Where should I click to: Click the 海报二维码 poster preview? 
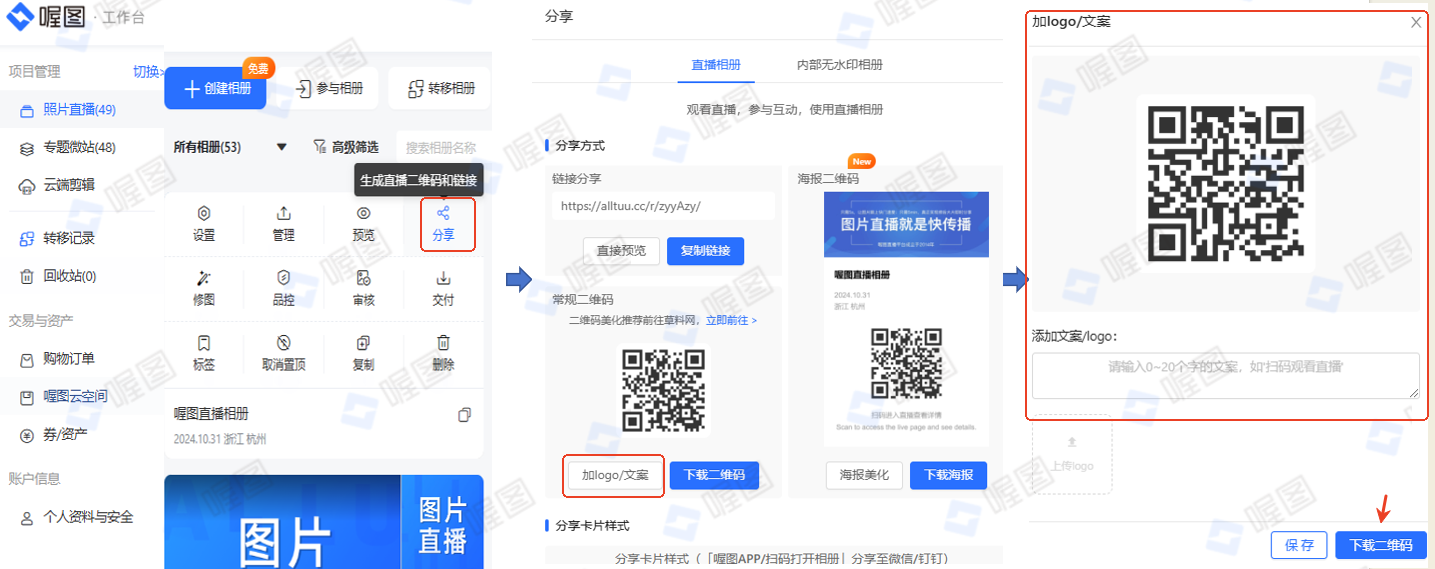click(906, 318)
